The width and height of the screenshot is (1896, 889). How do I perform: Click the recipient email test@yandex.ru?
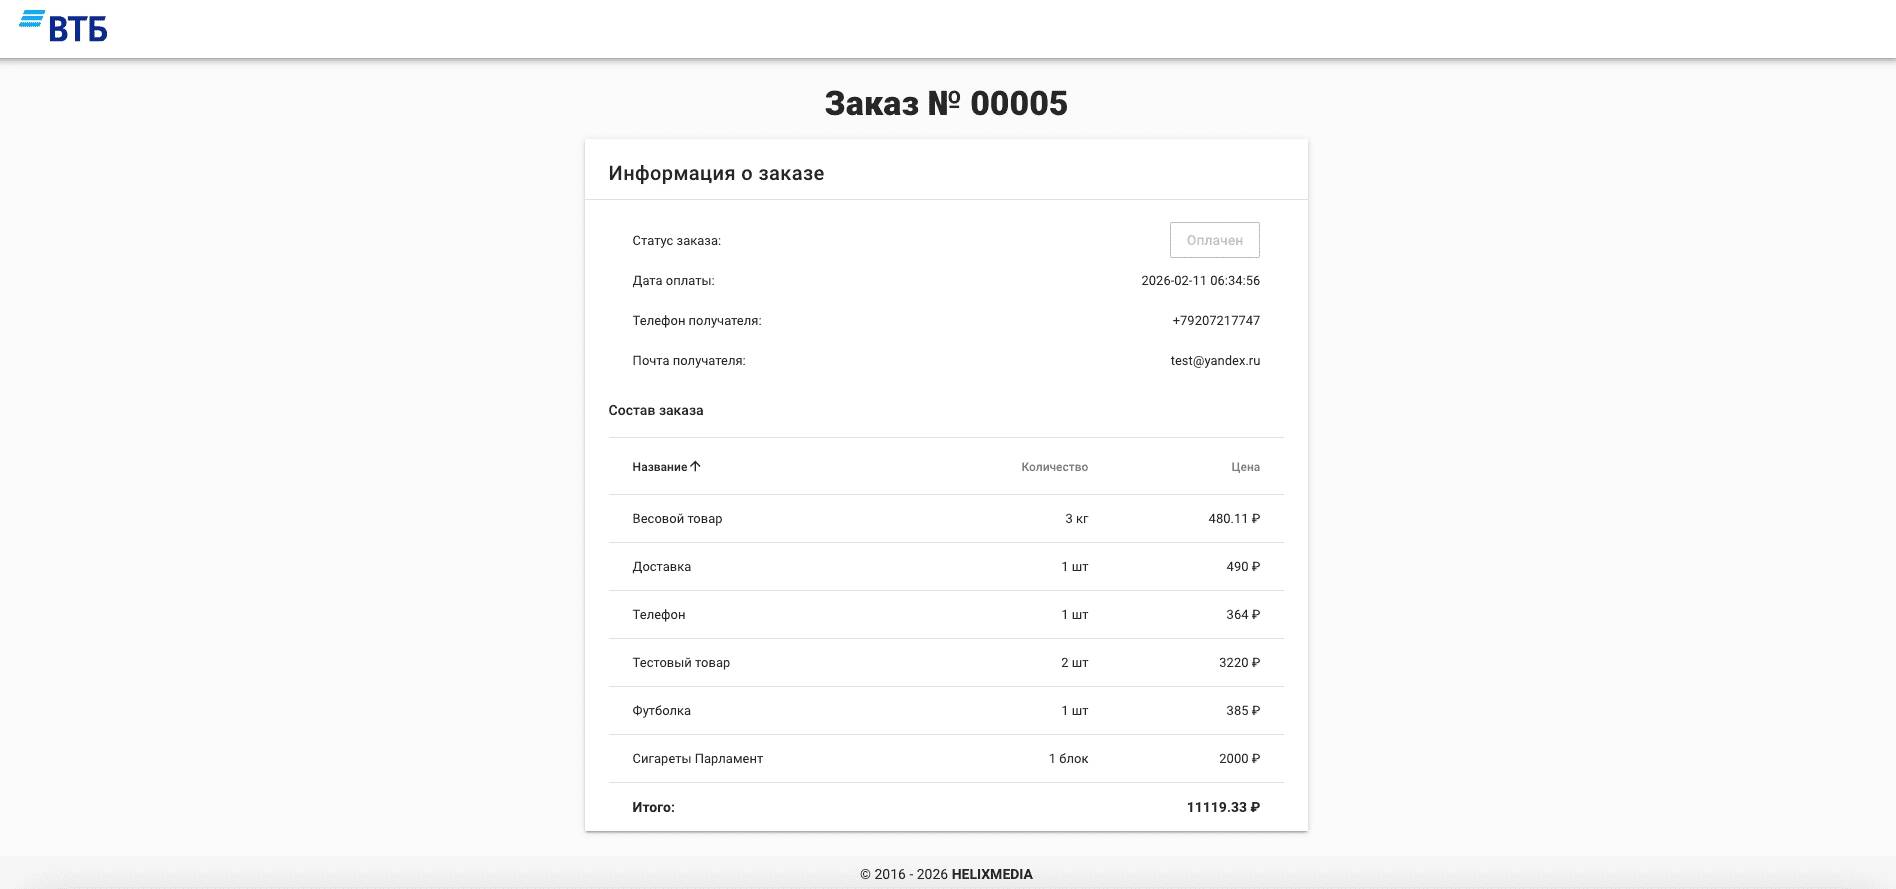[x=1215, y=361]
